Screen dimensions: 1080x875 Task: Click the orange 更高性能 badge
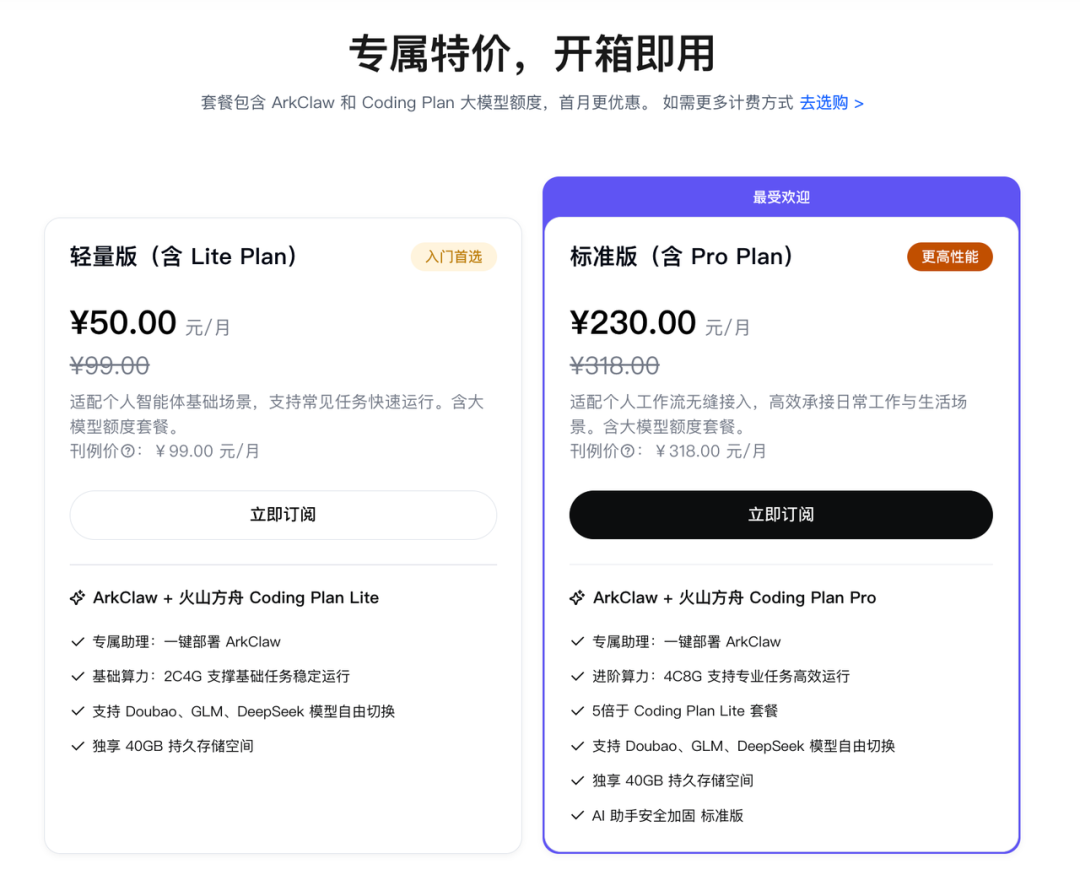(x=949, y=257)
